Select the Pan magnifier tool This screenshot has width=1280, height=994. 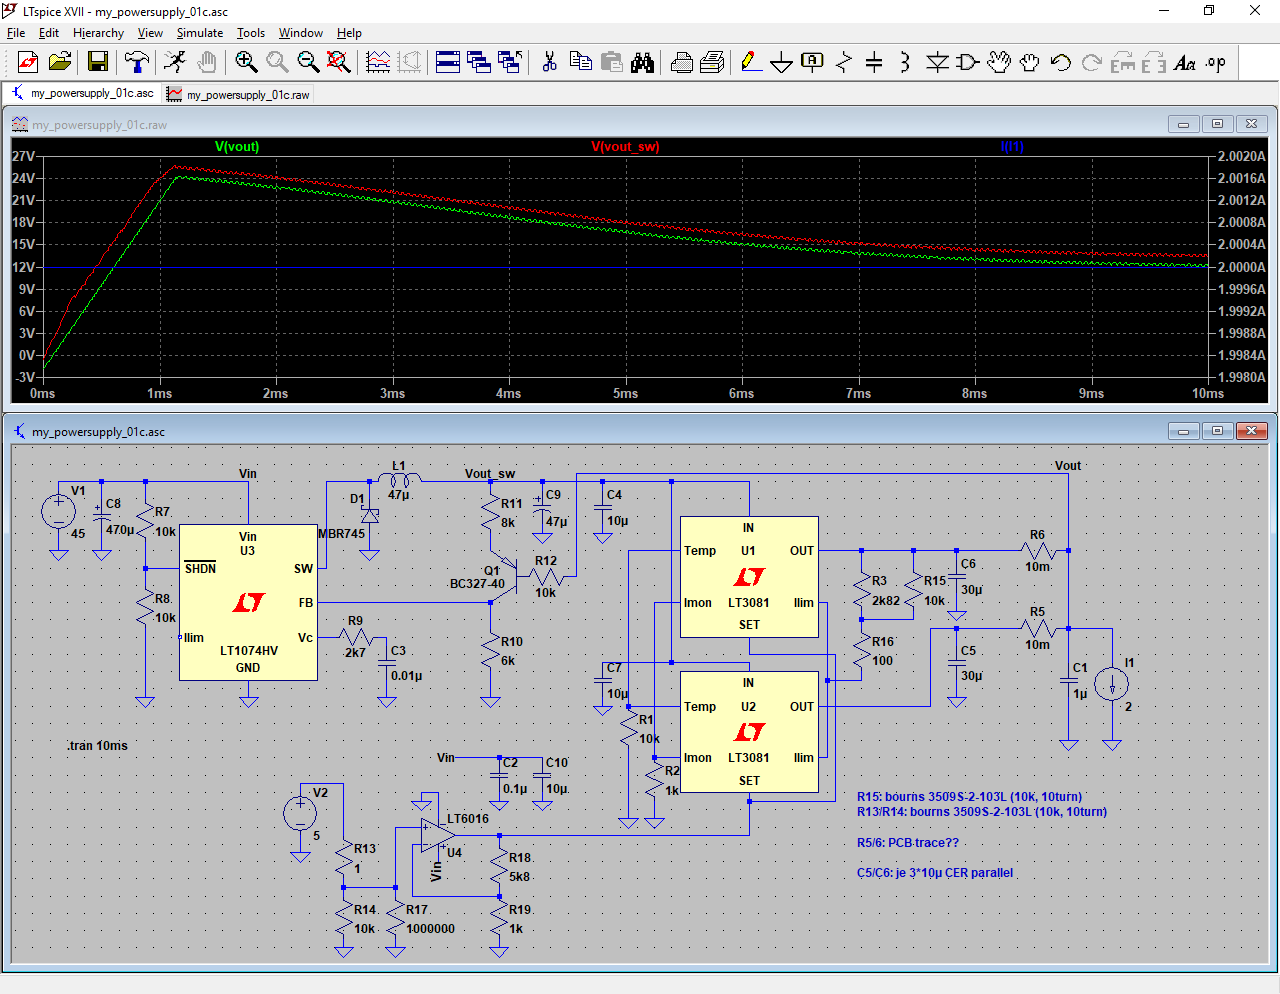(x=277, y=62)
